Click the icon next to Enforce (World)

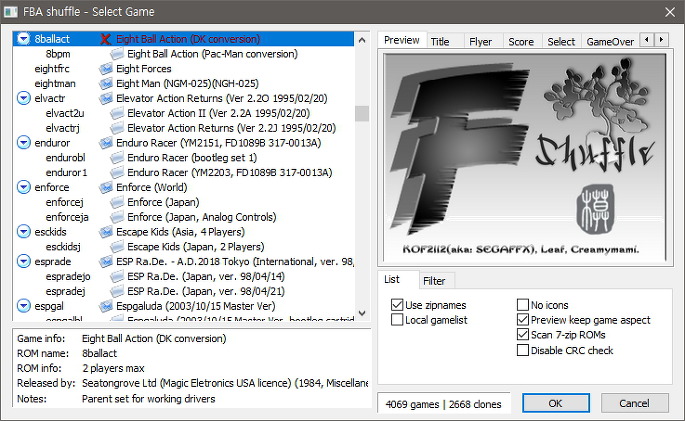tap(106, 187)
